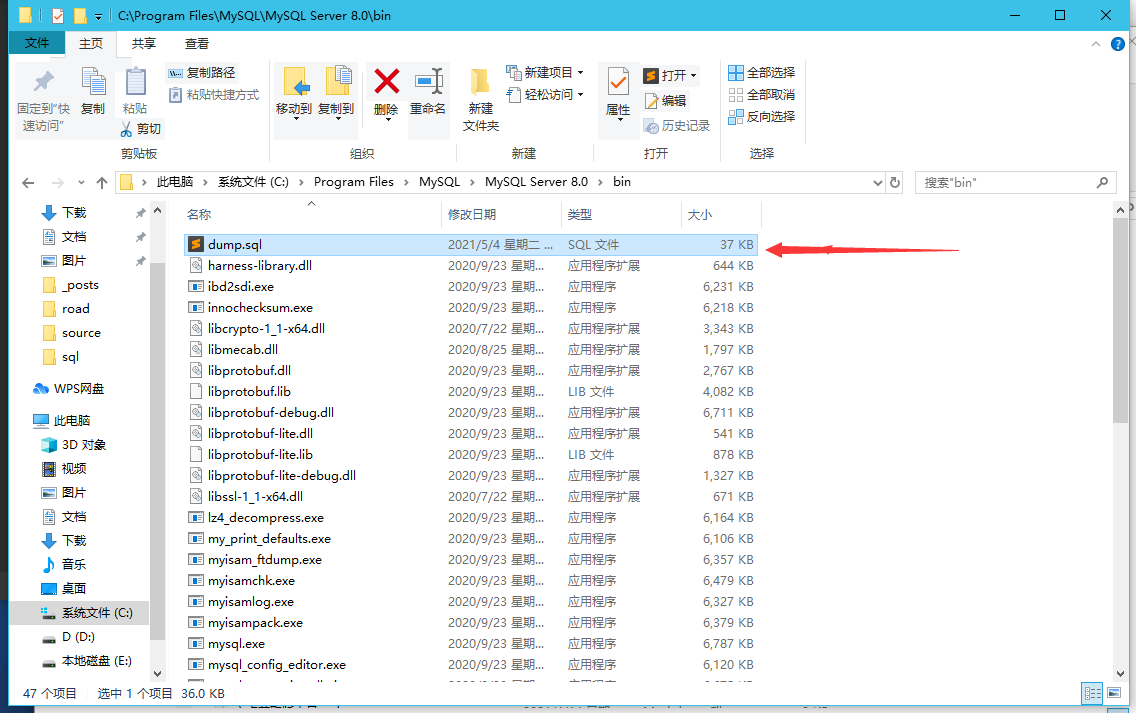Screen dimensions: 1136x713
Task: Switch to details view in status bar
Action: [x=1092, y=693]
